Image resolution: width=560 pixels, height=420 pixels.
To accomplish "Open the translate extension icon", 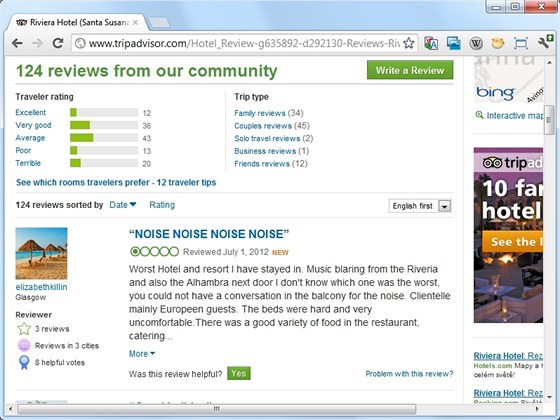I will tap(431, 44).
